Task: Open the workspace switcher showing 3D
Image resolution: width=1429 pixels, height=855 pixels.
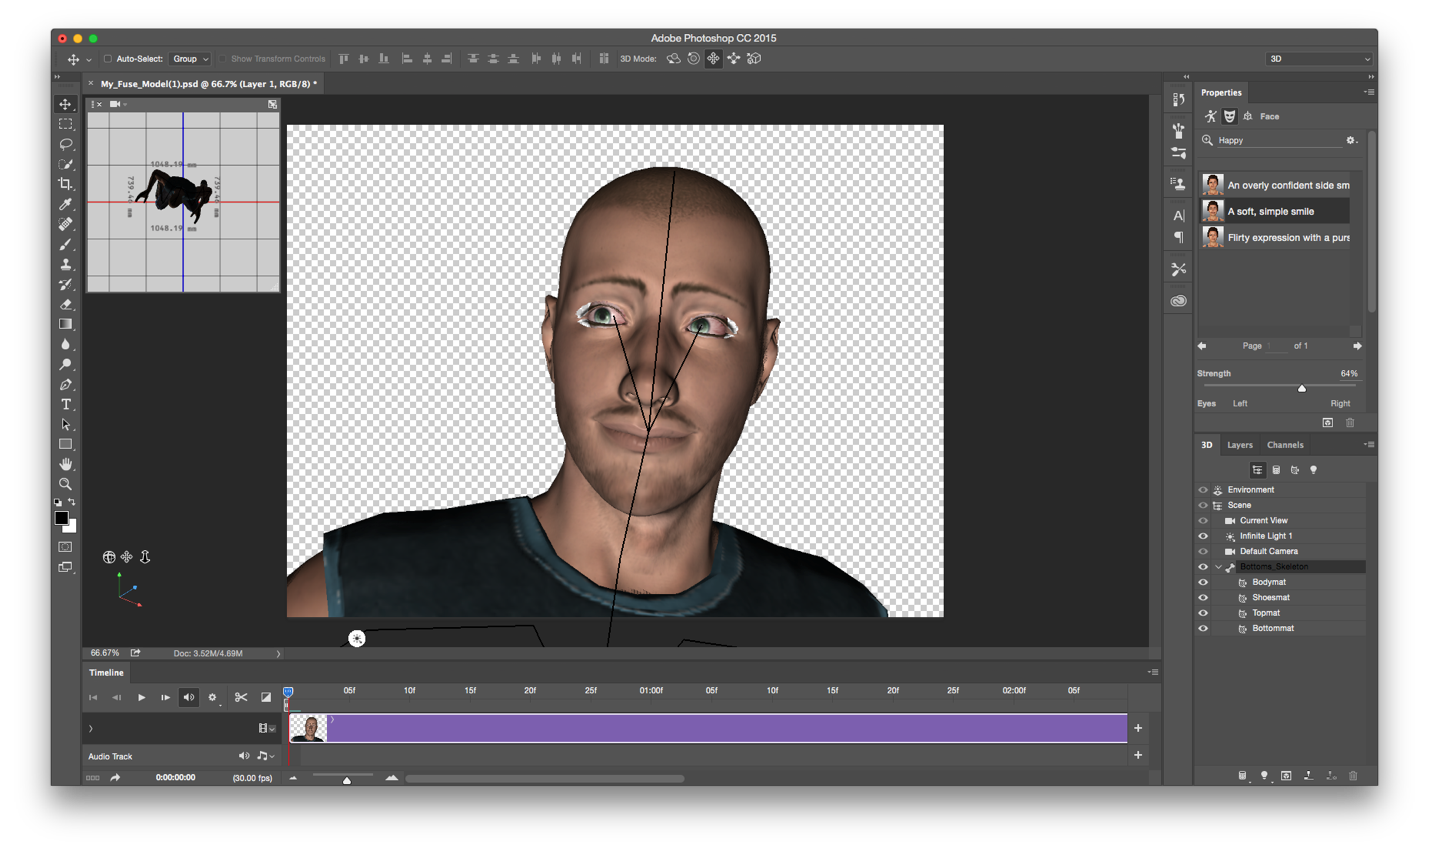Action: click(x=1318, y=58)
